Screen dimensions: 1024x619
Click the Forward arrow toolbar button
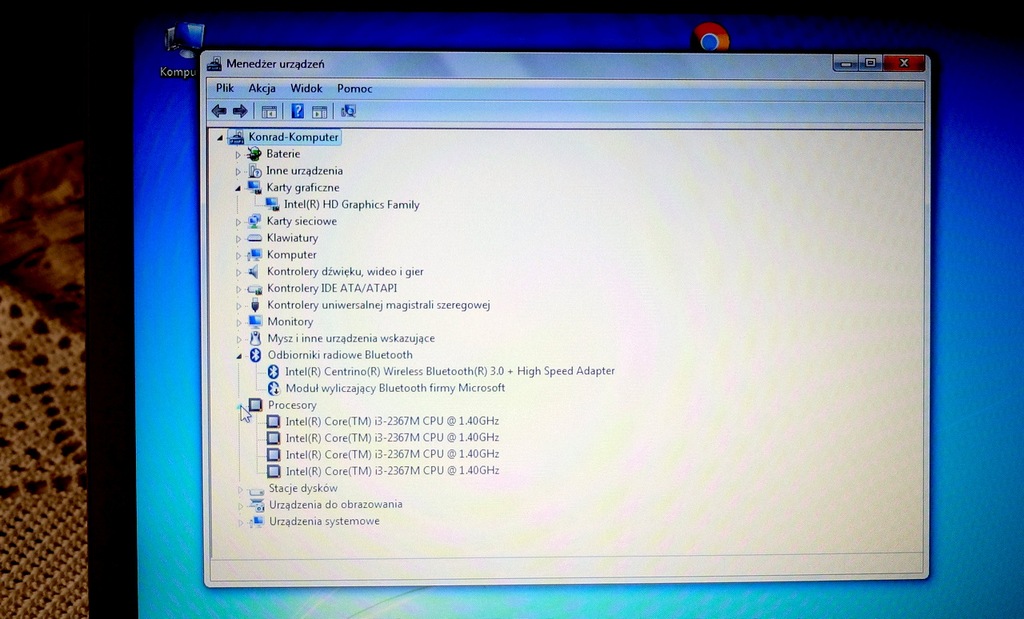pos(240,111)
